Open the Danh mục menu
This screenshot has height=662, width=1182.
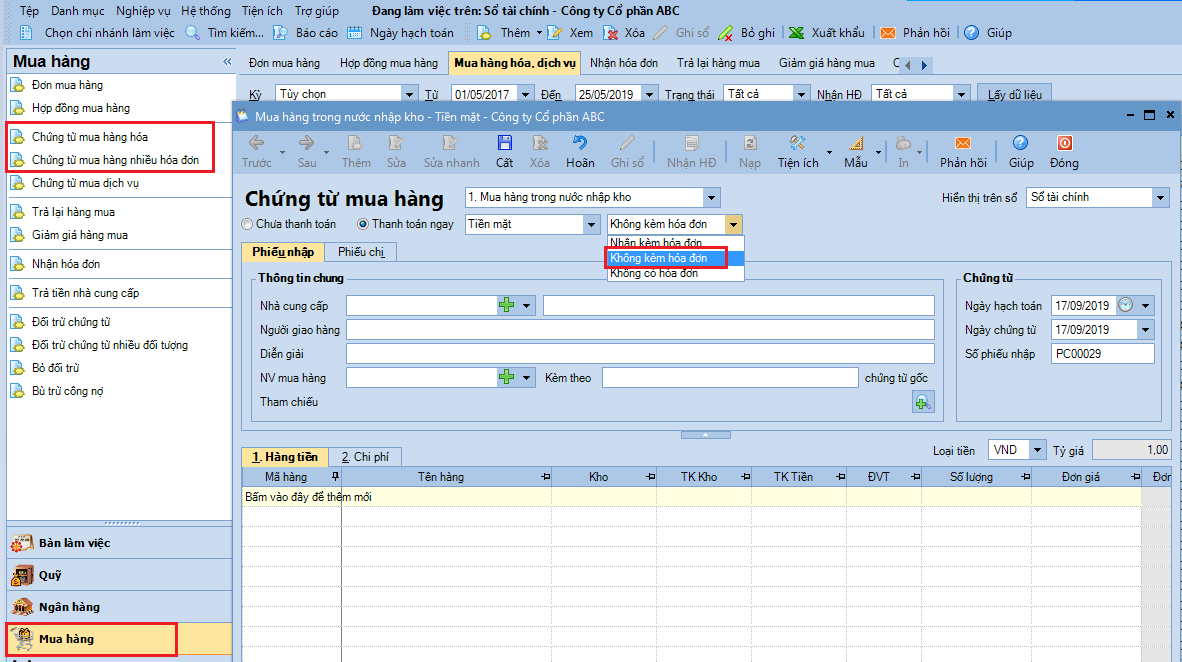coord(78,11)
